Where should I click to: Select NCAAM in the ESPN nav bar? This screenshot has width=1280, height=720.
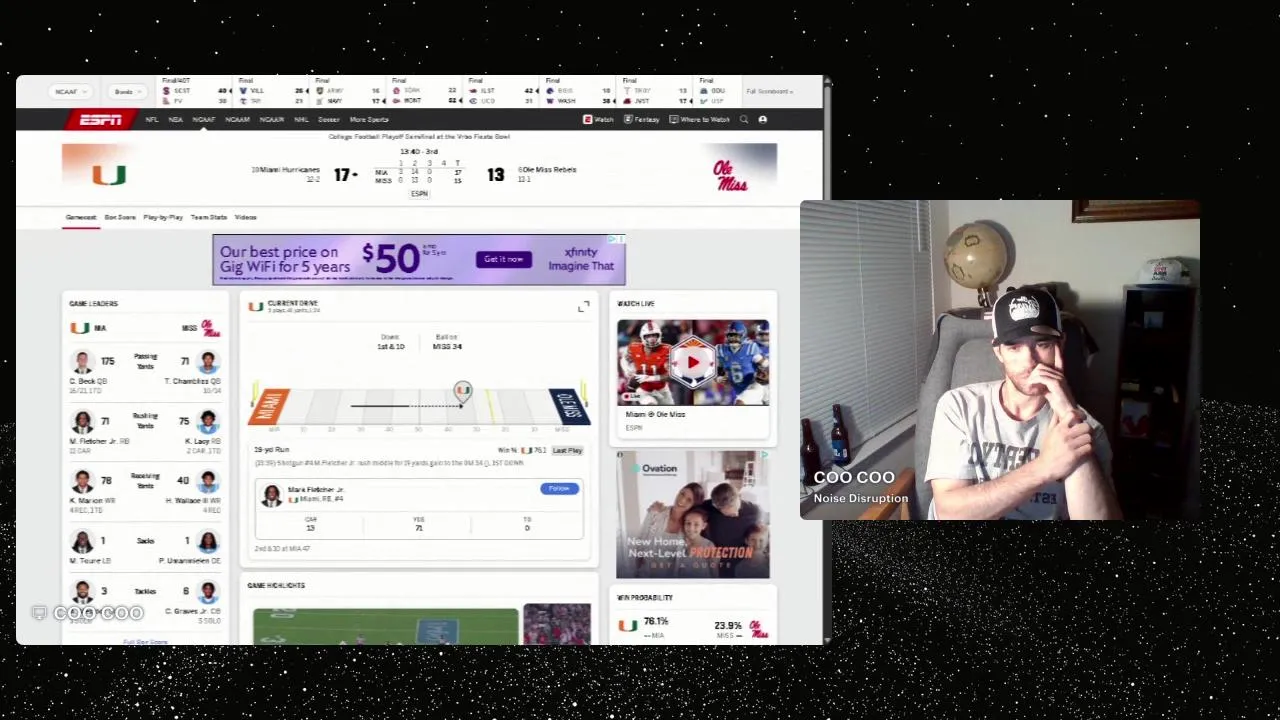(x=238, y=120)
